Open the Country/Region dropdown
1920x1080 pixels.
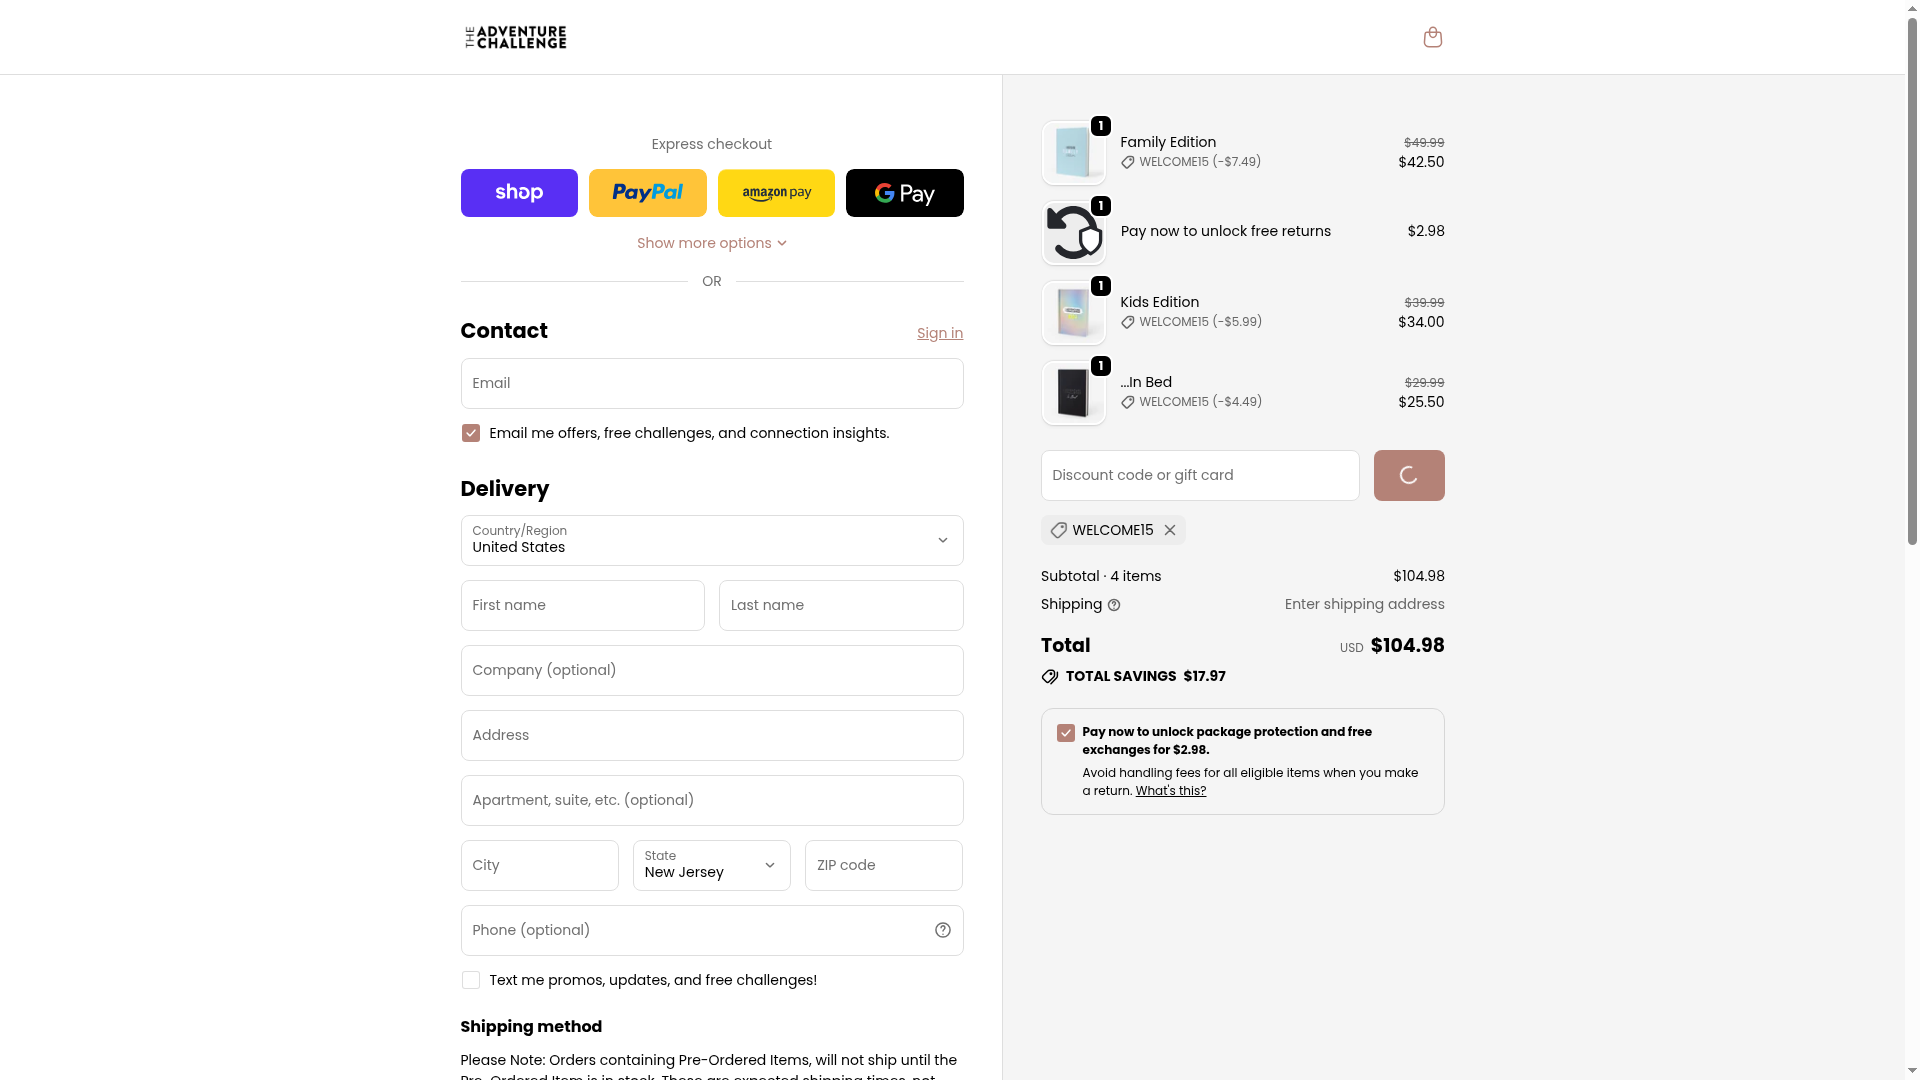[712, 540]
